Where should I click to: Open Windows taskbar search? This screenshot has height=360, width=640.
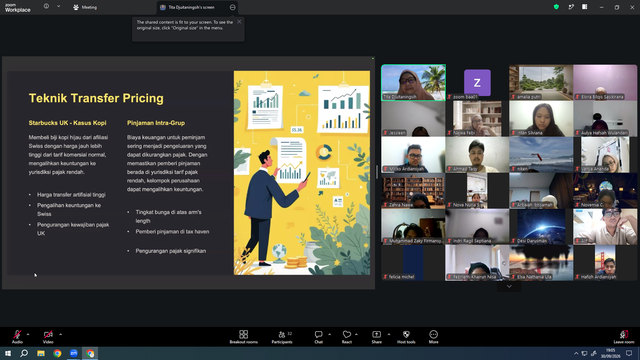pyautogui.click(x=24, y=353)
